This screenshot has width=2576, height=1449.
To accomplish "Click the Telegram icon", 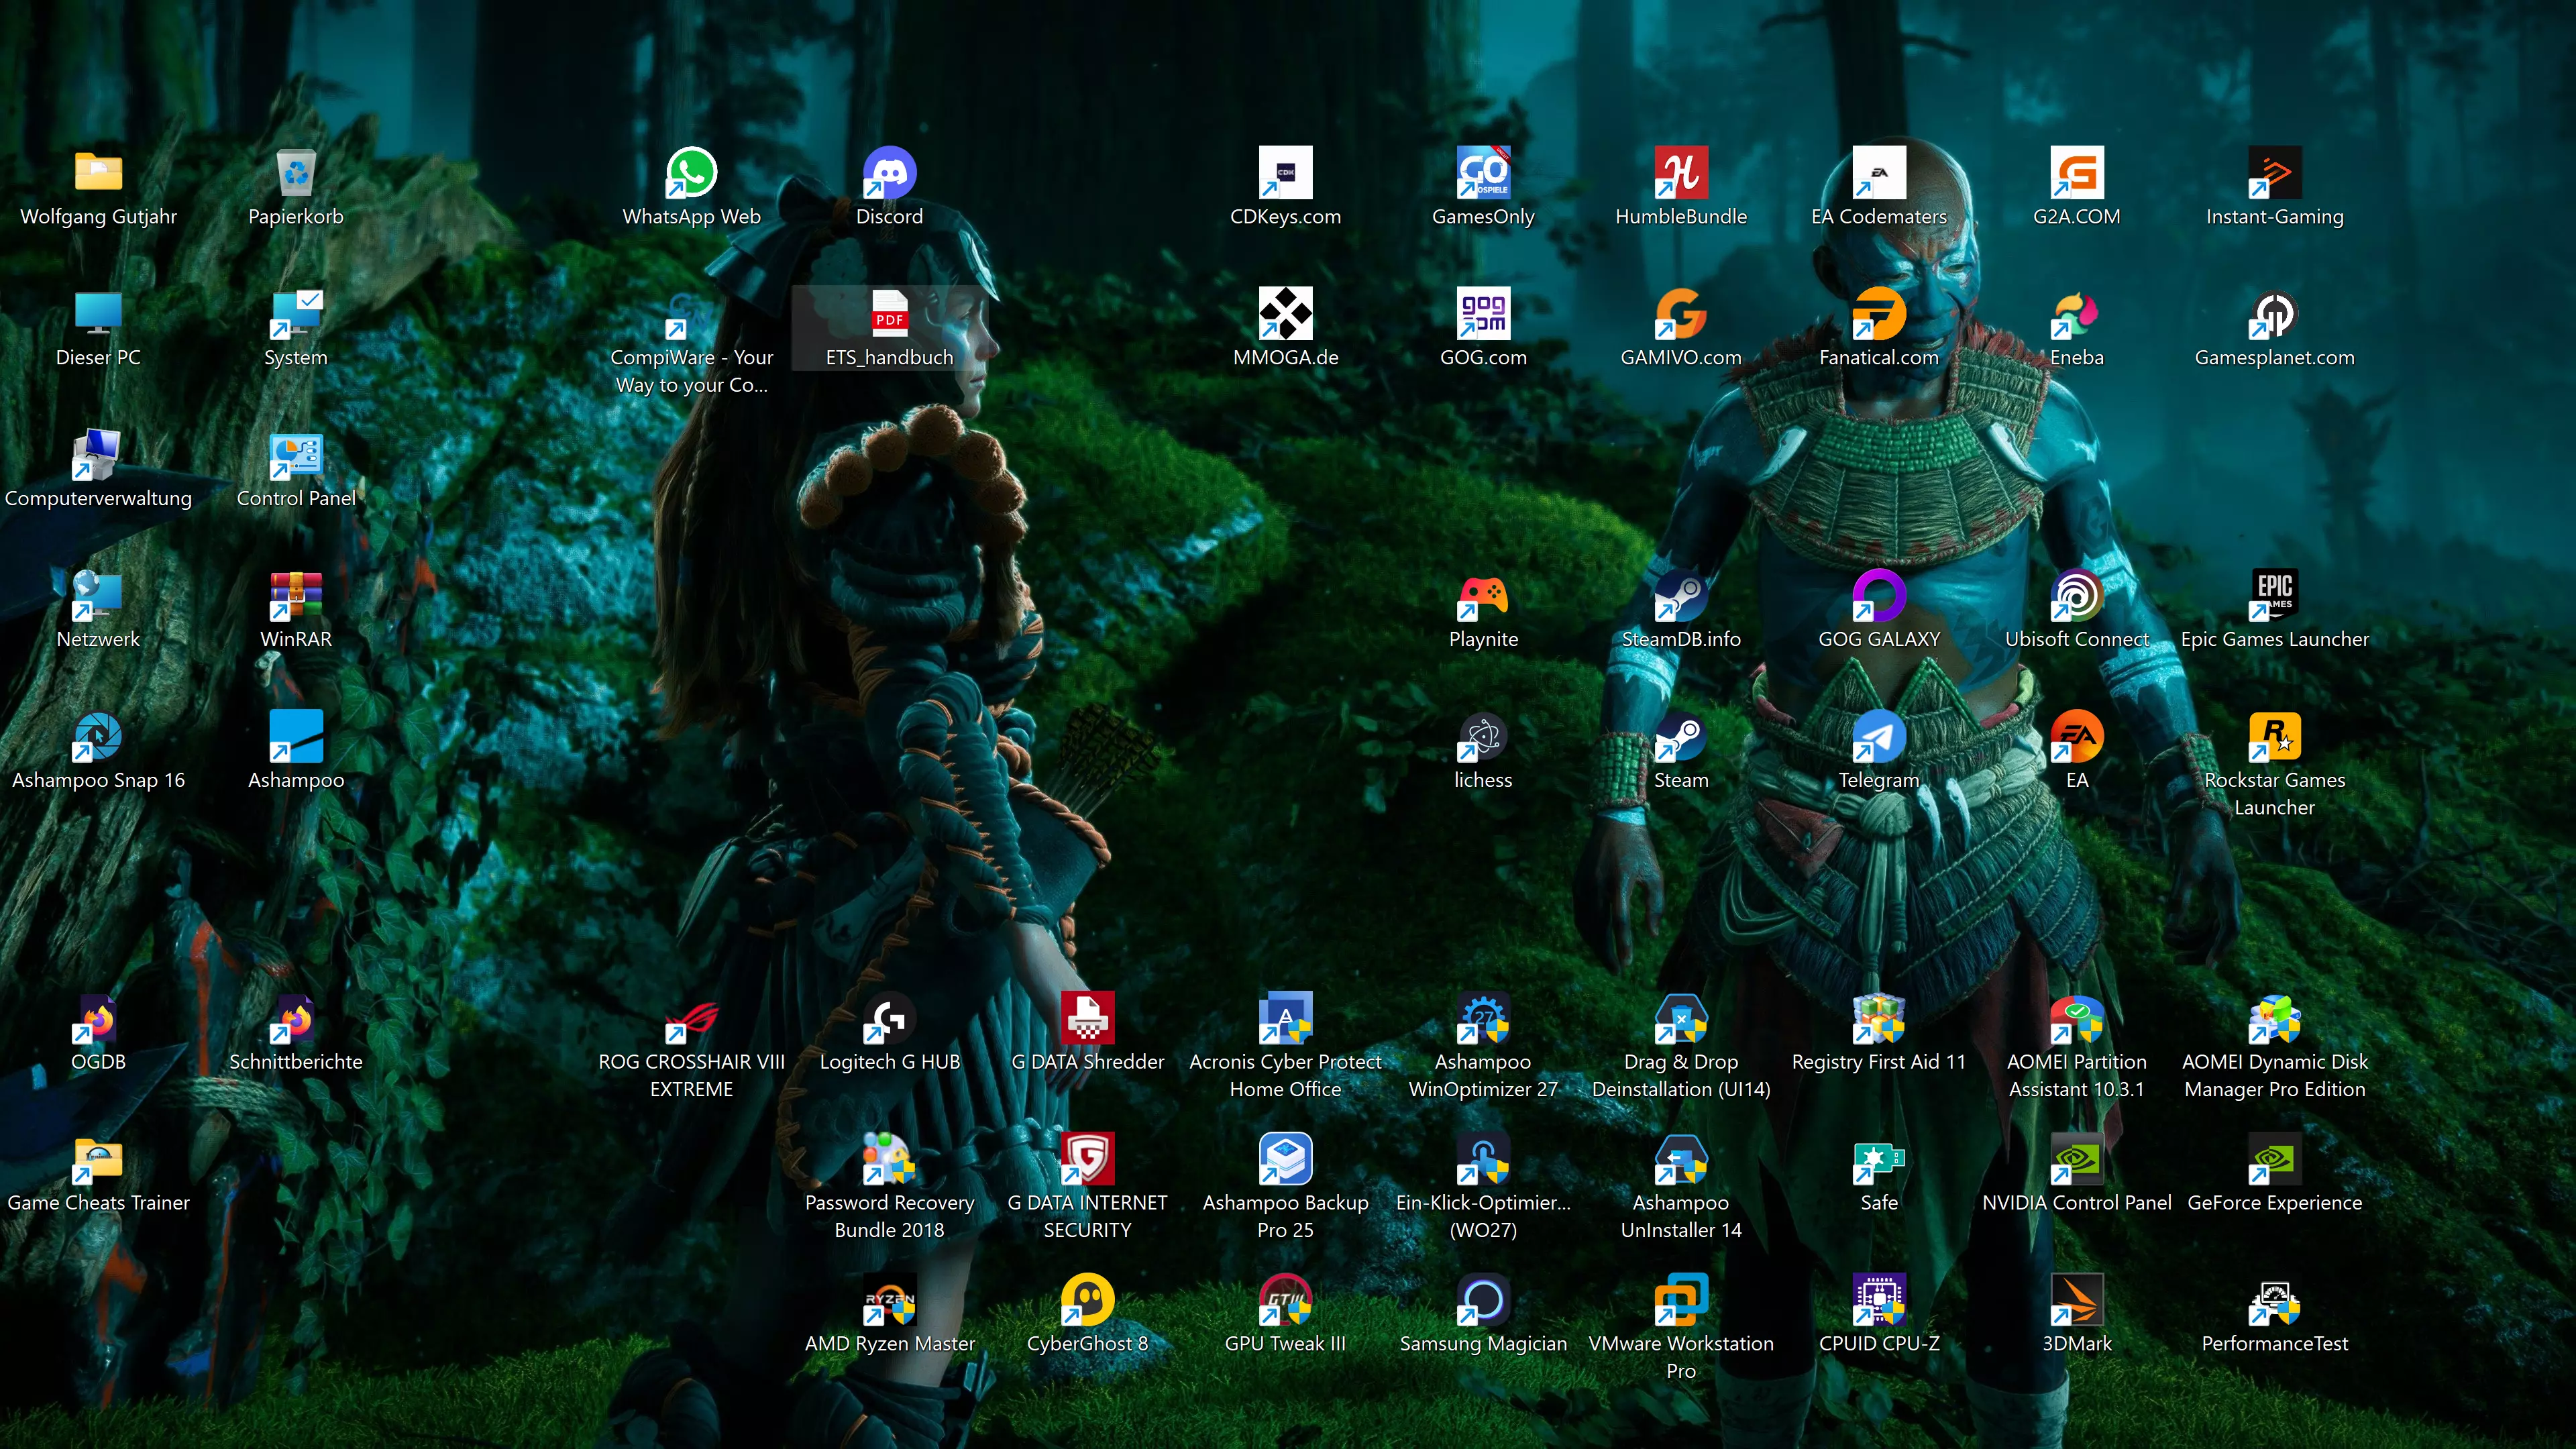I will pyautogui.click(x=1879, y=737).
